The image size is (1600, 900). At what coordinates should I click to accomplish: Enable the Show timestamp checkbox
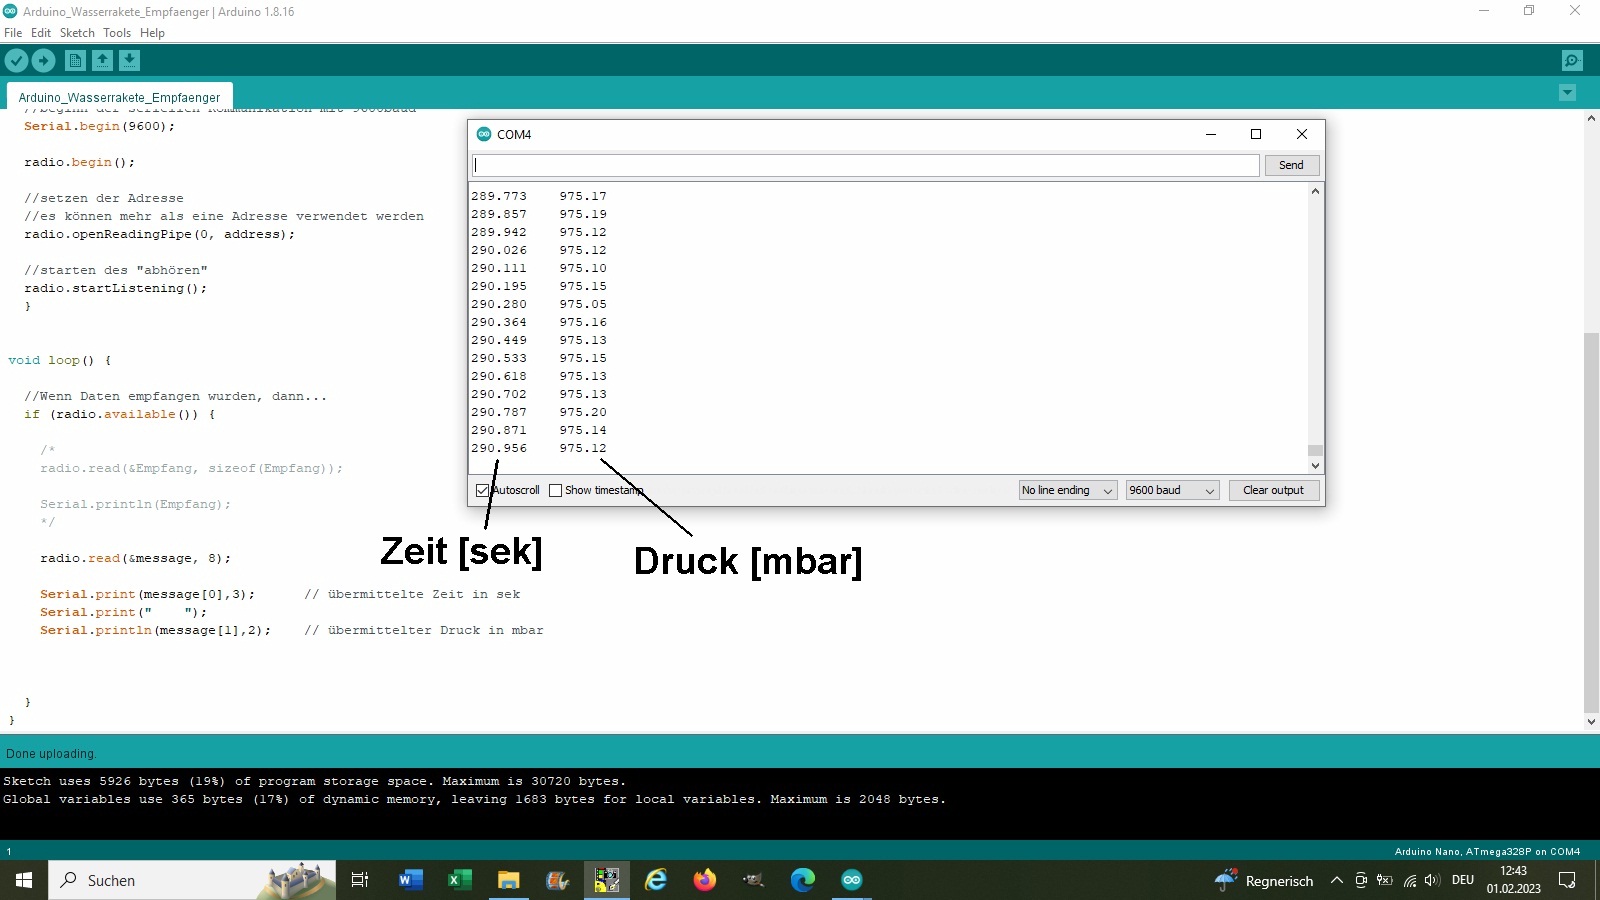coord(555,490)
